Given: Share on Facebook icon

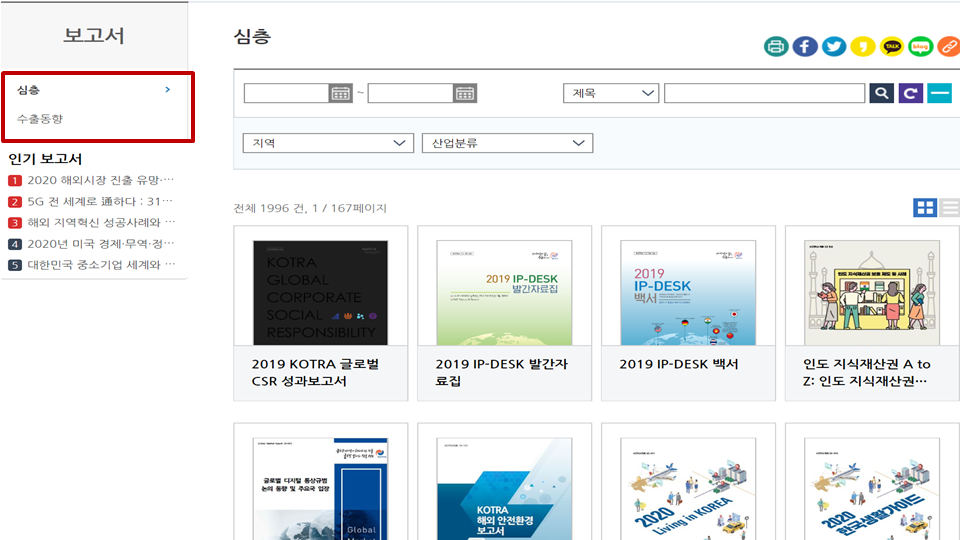Looking at the screenshot, I should click(805, 47).
